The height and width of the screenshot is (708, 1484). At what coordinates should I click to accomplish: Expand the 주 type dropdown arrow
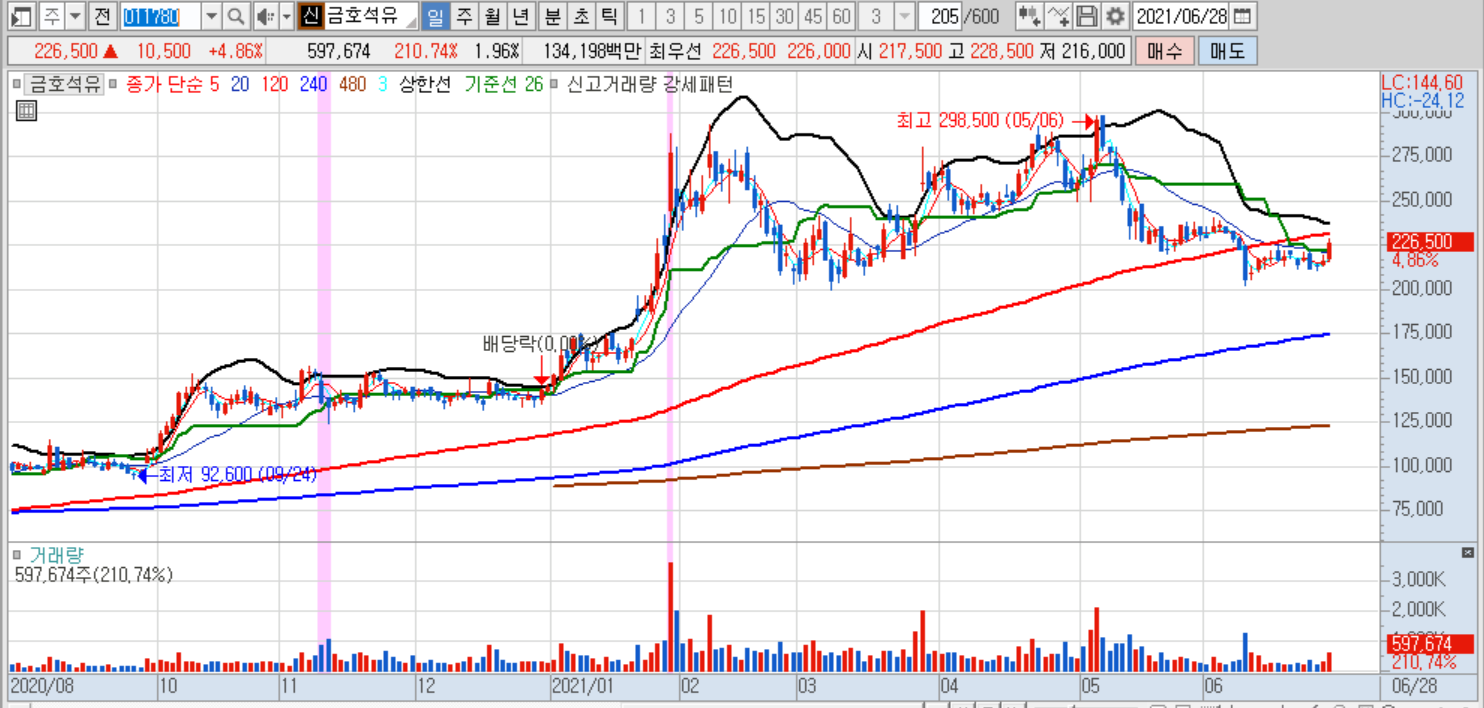(75, 16)
